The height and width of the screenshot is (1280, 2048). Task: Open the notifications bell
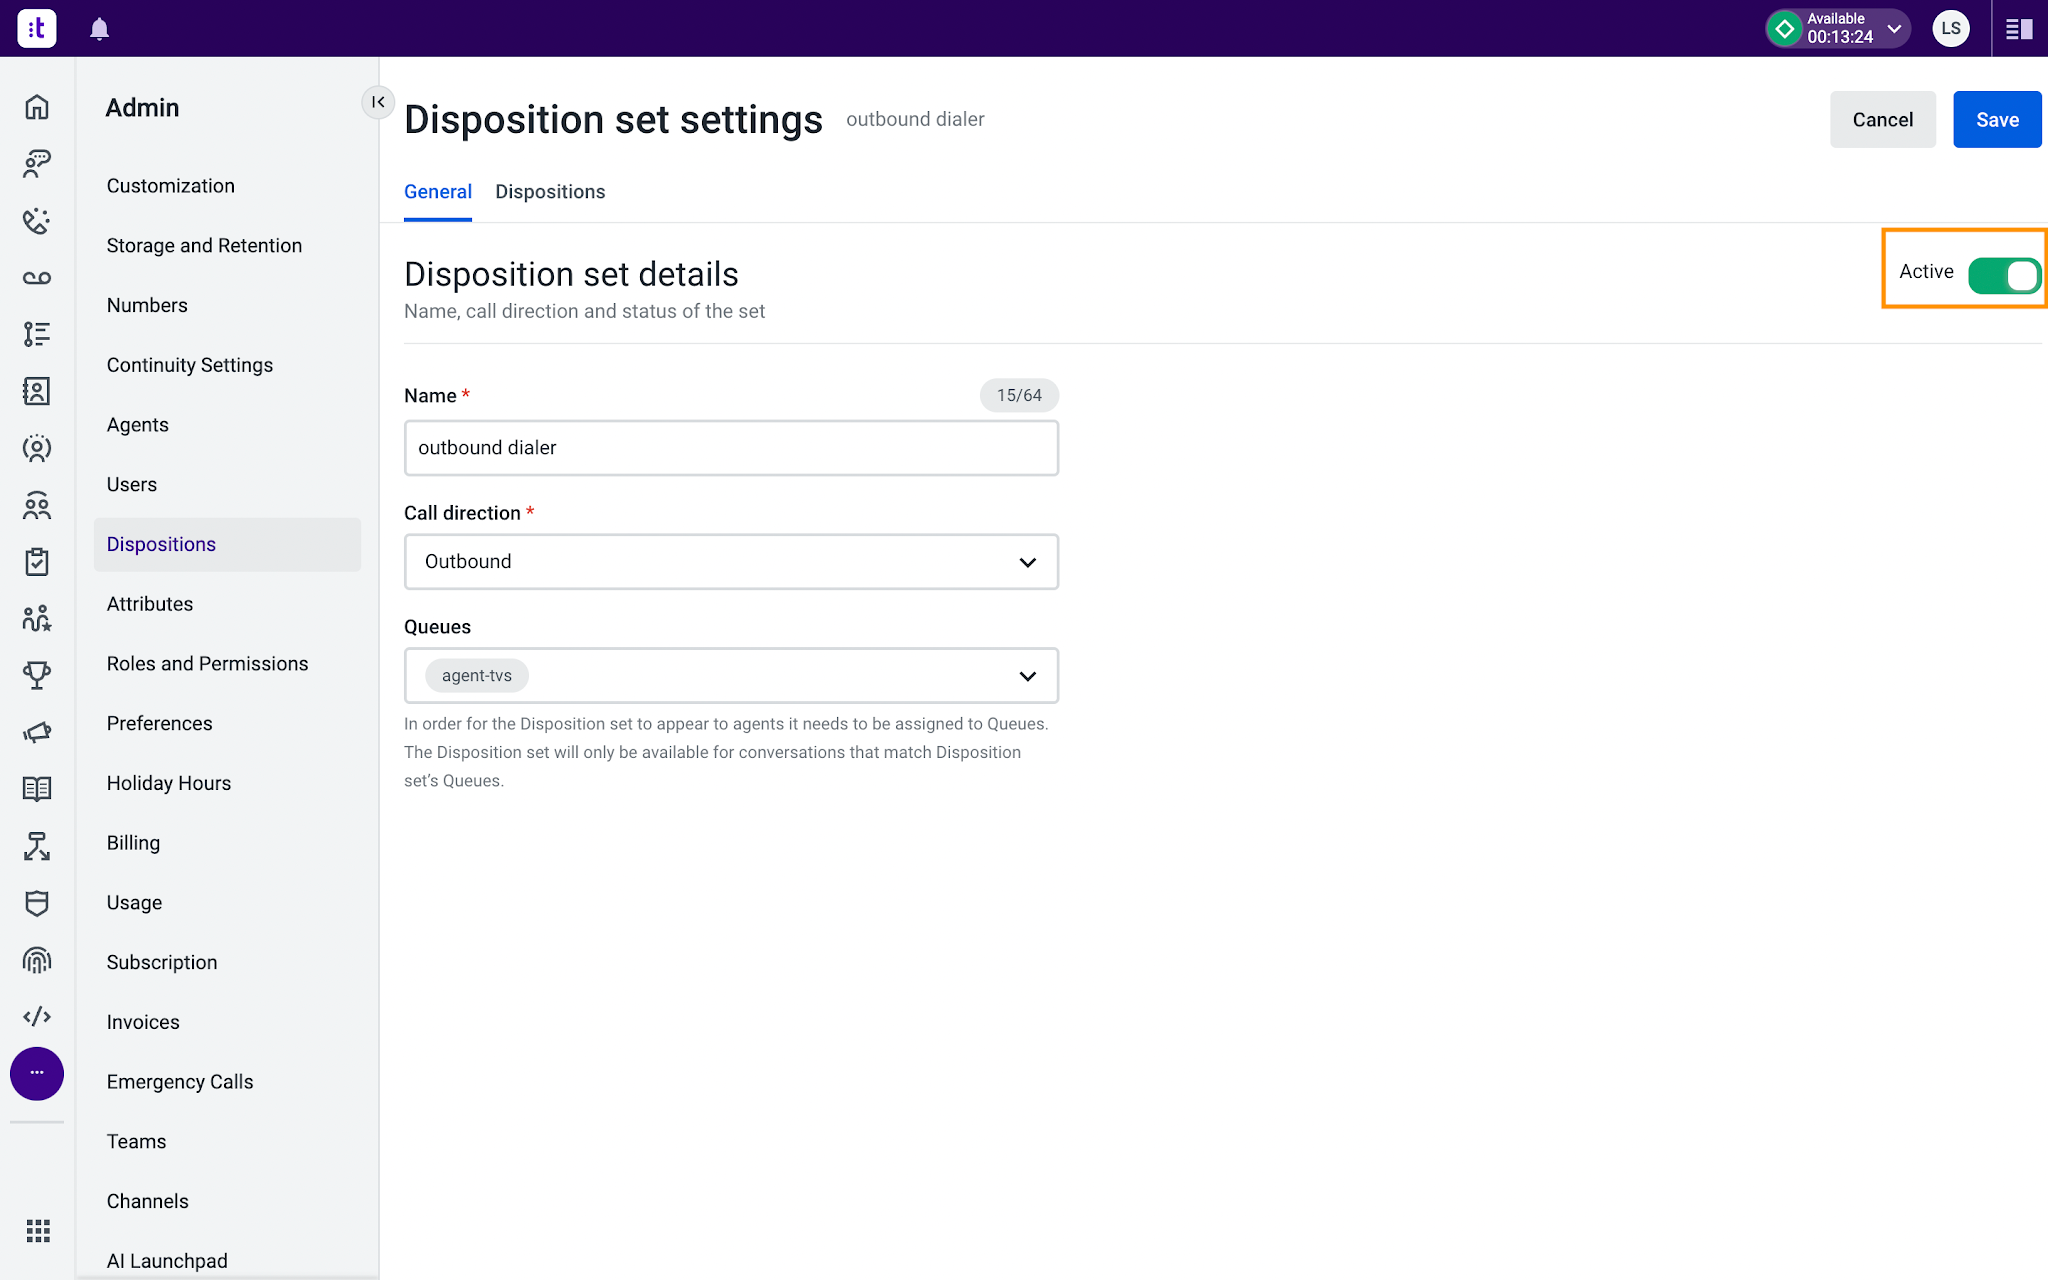click(x=99, y=29)
